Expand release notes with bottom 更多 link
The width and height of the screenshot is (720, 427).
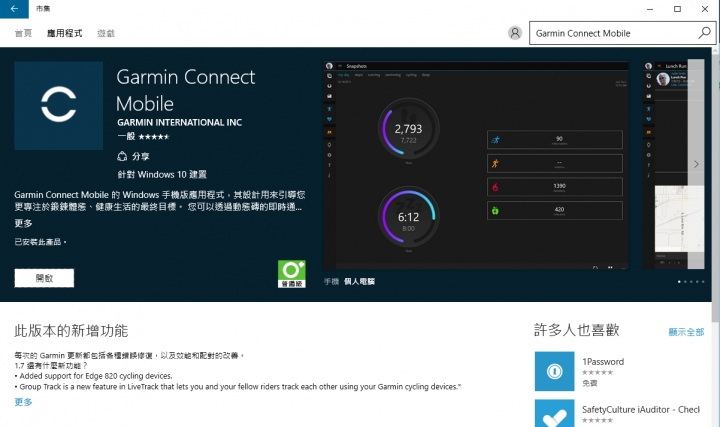click(23, 402)
